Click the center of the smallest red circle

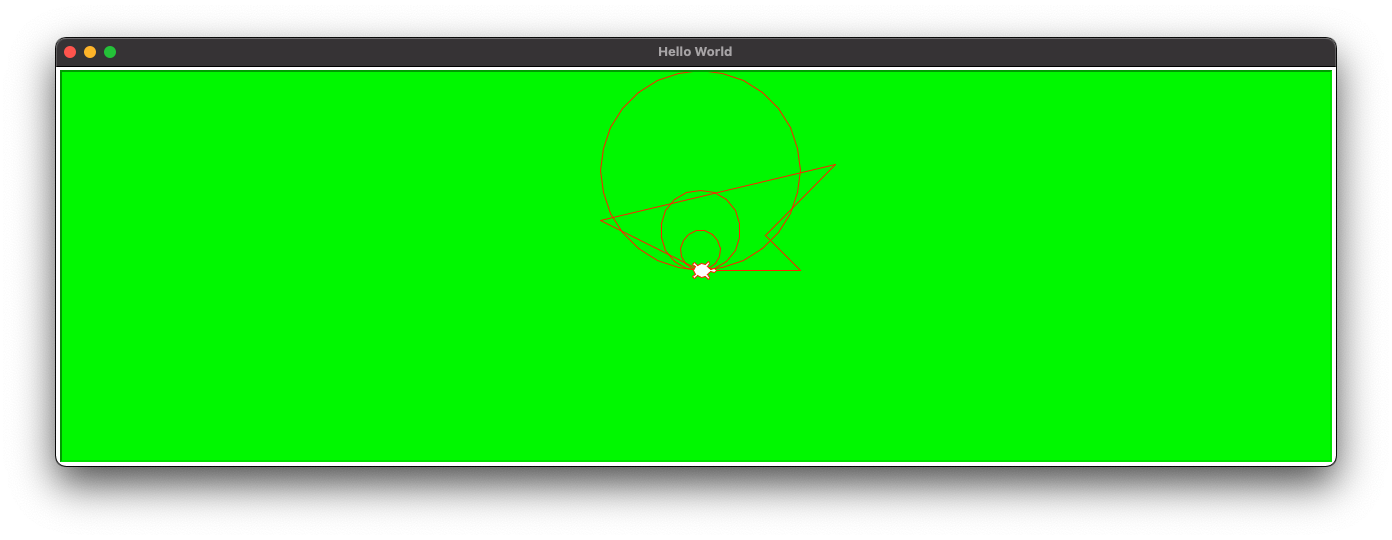(700, 250)
